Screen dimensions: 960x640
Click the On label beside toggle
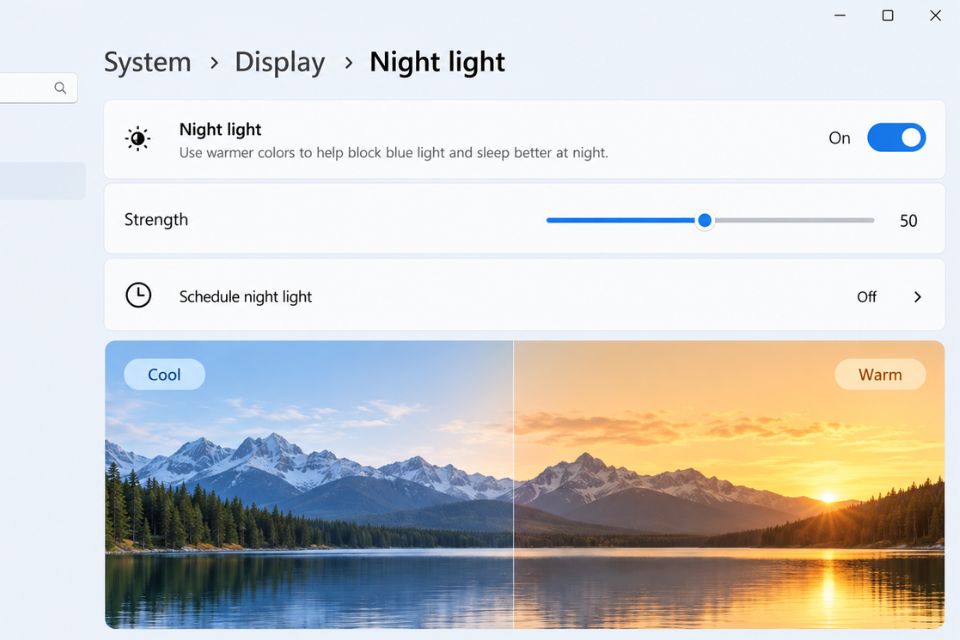click(x=839, y=138)
